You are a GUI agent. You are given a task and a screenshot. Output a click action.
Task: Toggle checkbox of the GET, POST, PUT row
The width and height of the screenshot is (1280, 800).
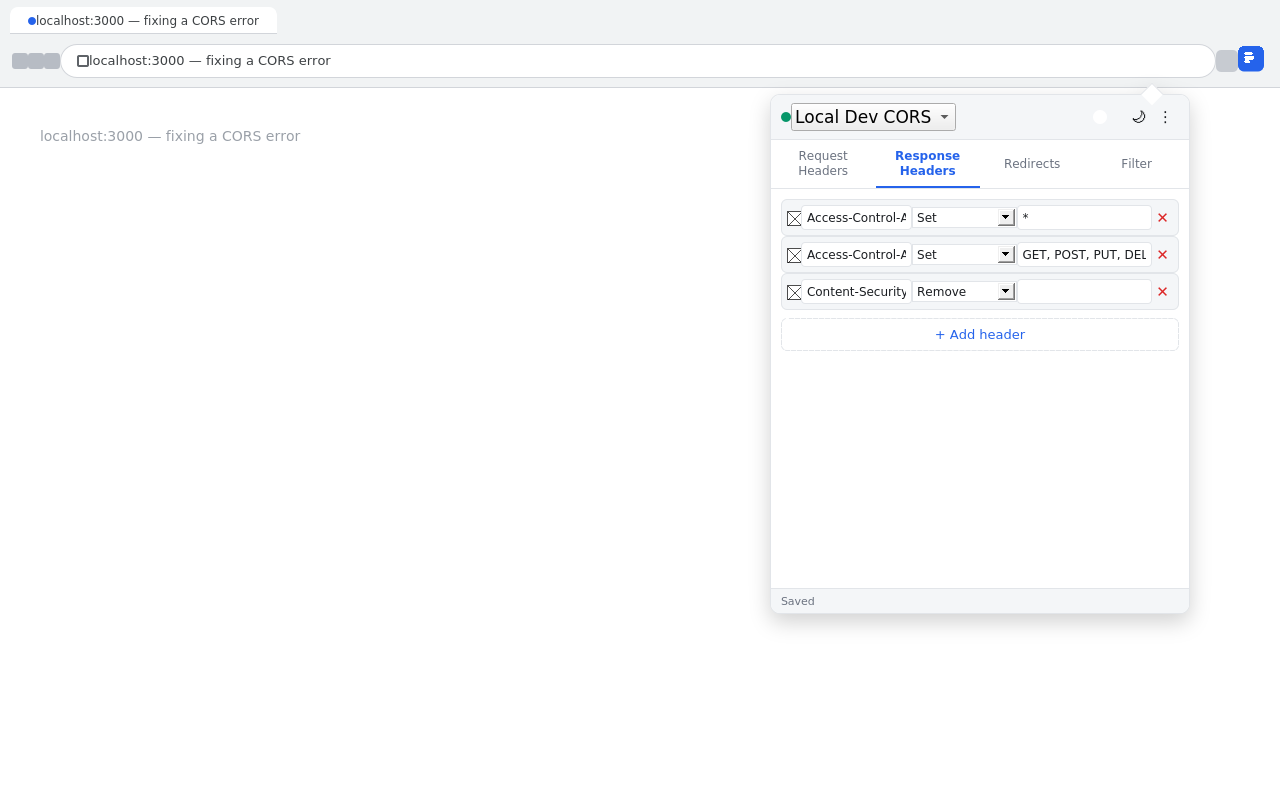794,255
